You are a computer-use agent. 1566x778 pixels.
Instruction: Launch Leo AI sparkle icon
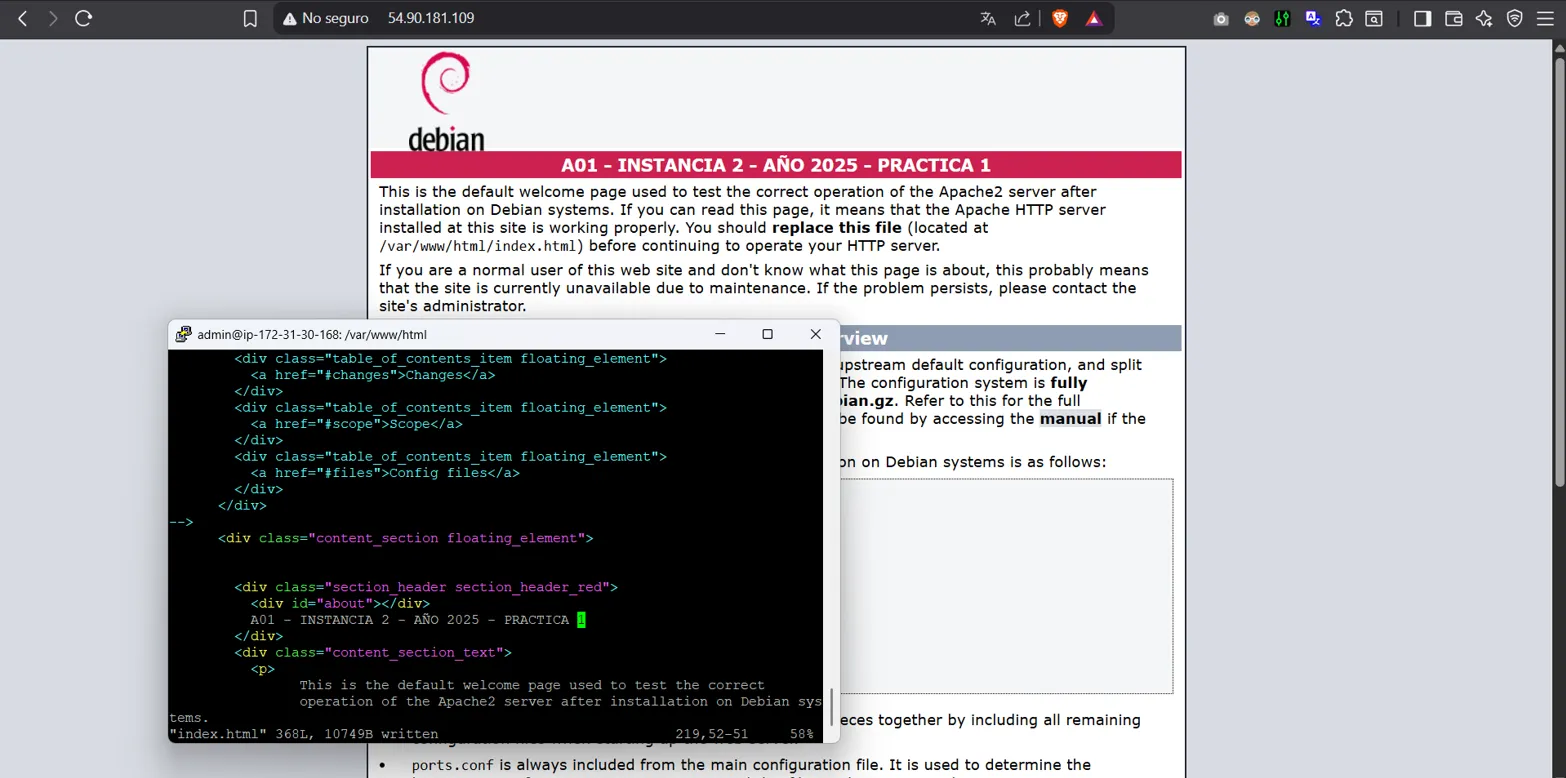[x=1484, y=19]
